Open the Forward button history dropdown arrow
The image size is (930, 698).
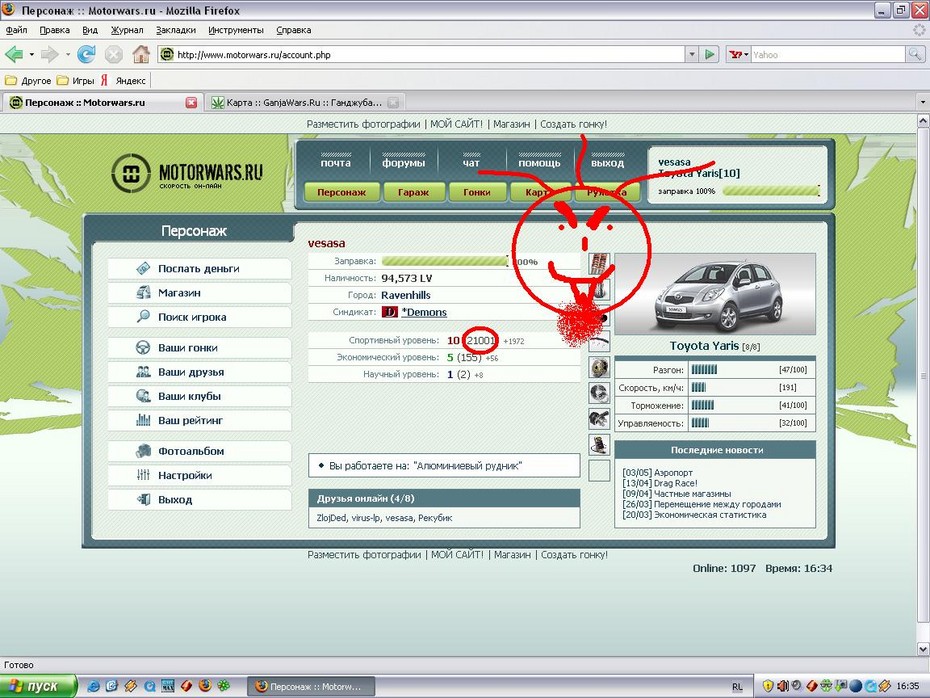(x=68, y=55)
